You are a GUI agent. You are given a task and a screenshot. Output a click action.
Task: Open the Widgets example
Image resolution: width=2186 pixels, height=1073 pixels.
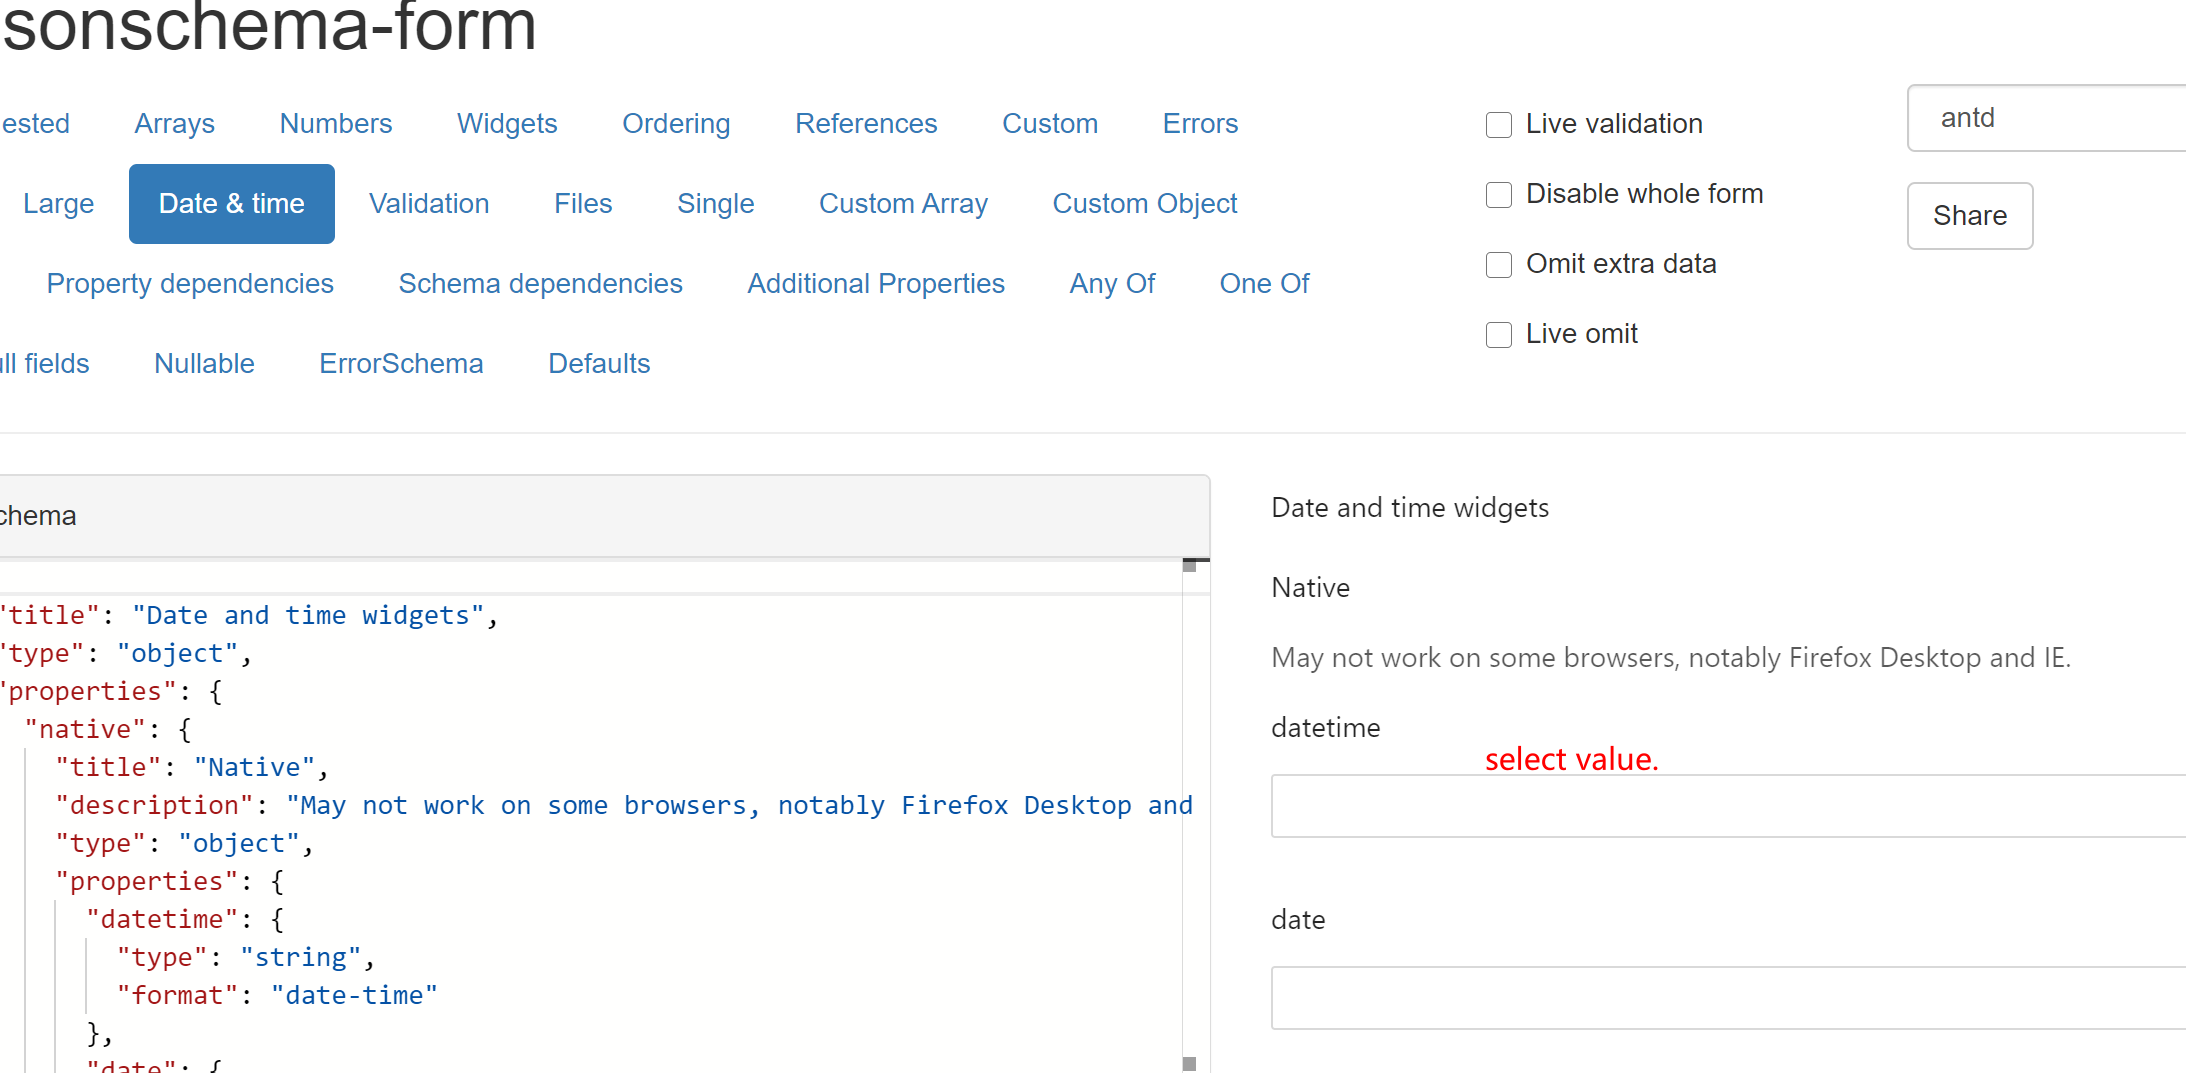[506, 123]
